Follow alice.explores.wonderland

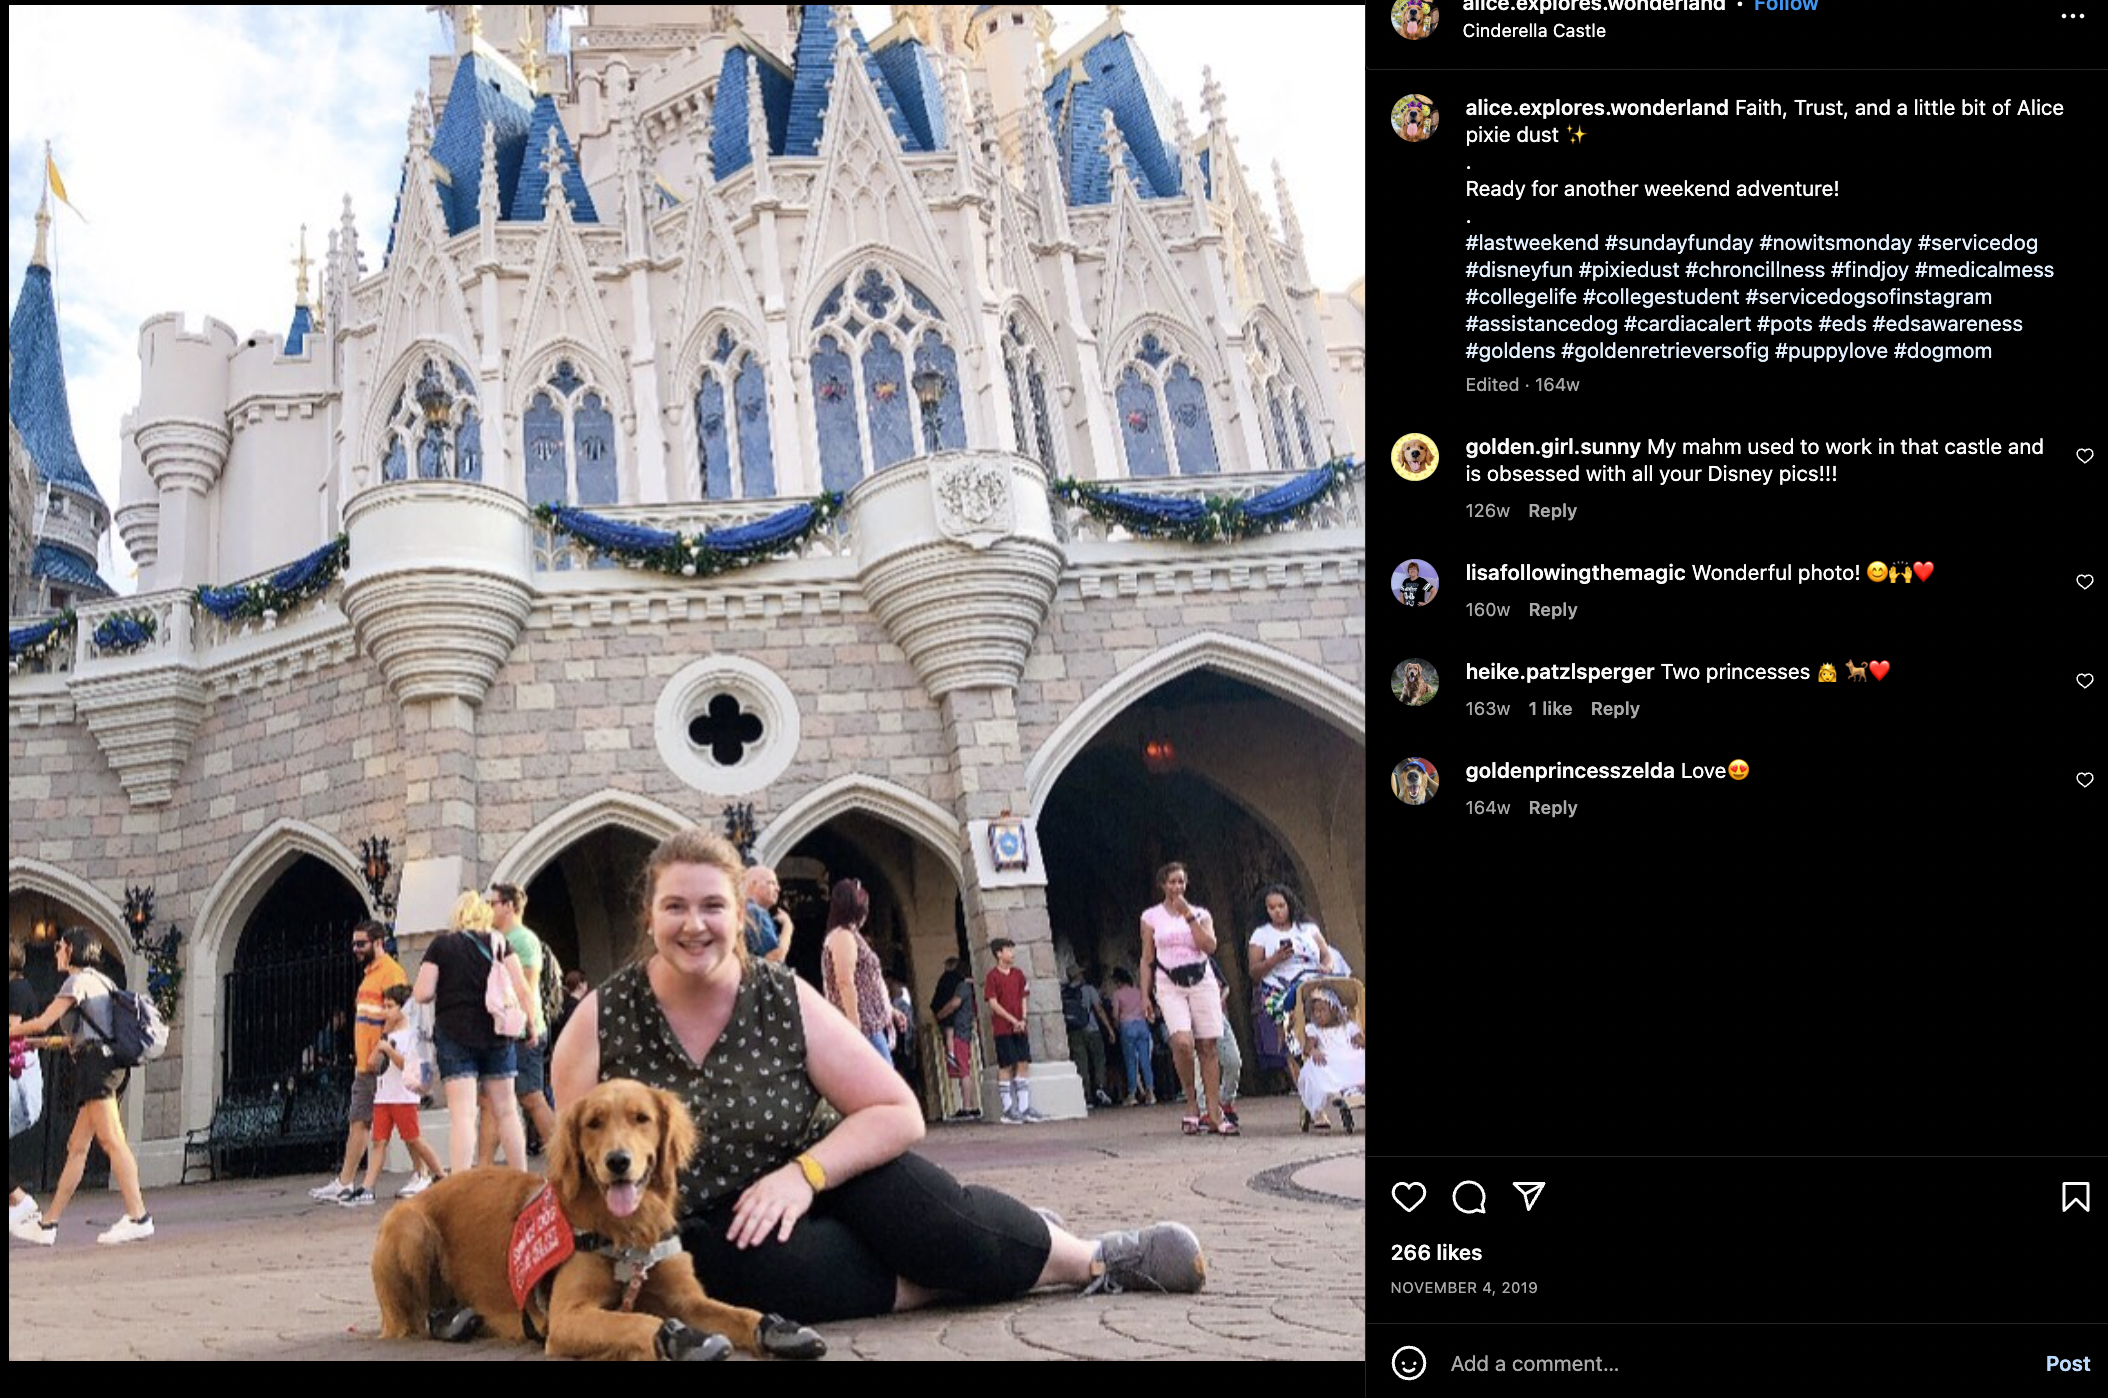[x=1785, y=5]
